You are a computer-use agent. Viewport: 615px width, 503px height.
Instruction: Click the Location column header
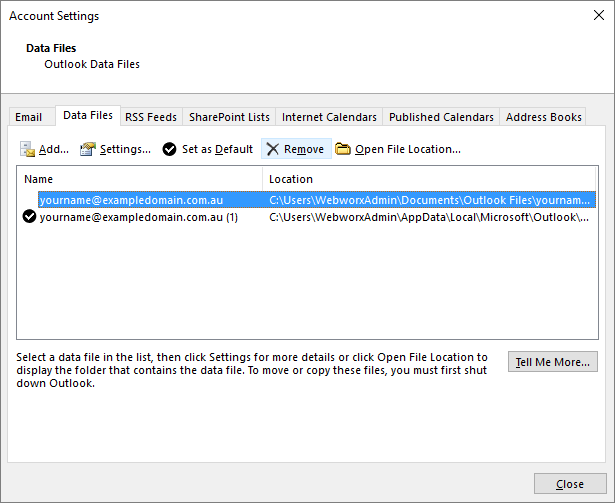[430, 179]
